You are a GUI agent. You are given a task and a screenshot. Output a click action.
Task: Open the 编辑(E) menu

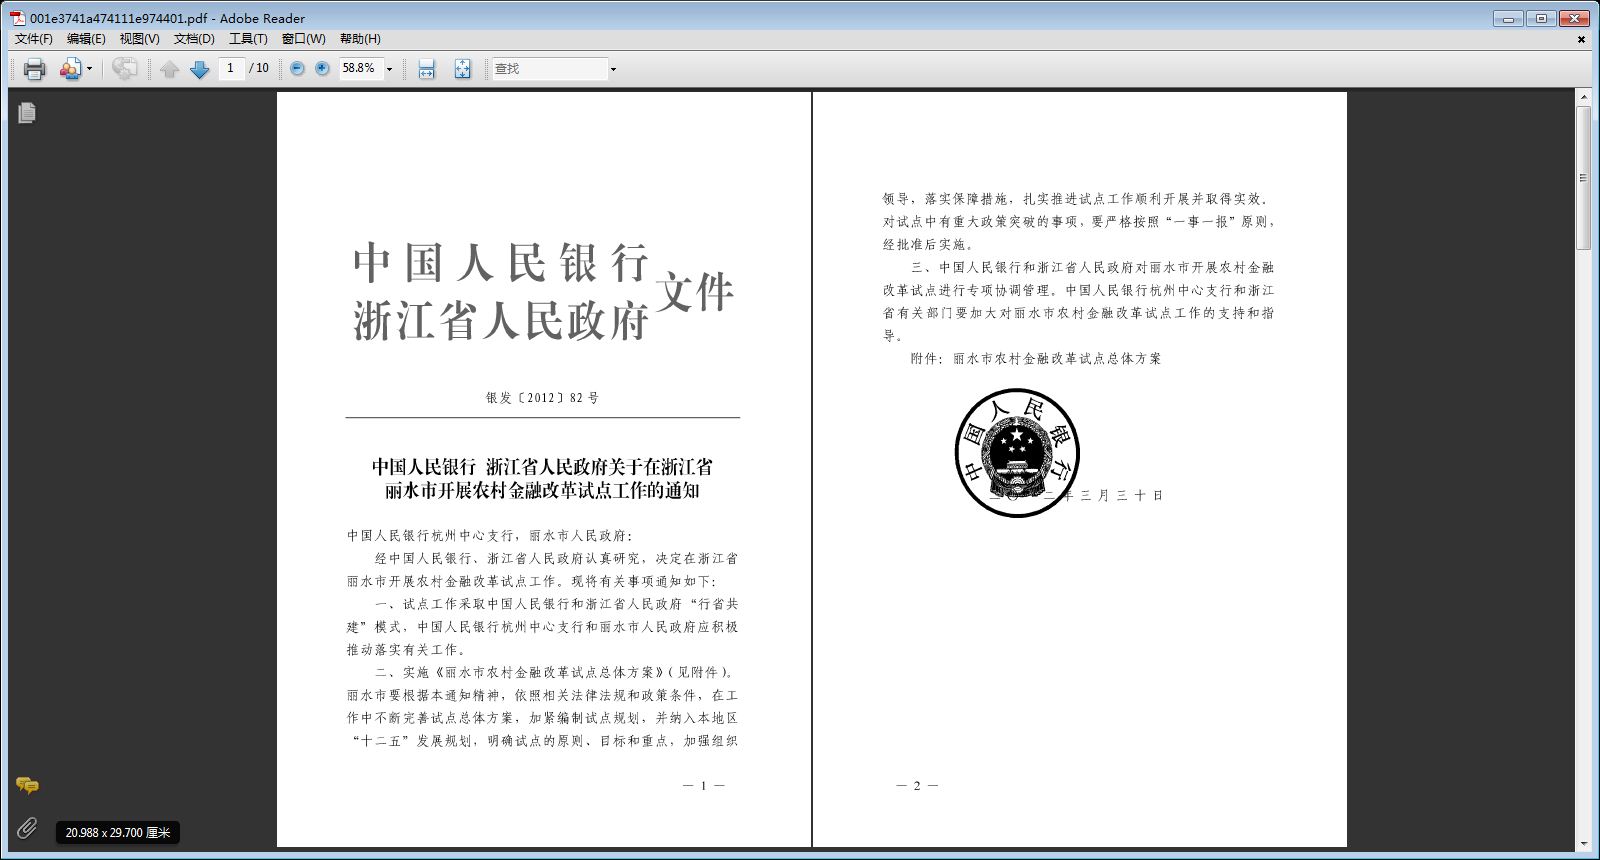tap(86, 39)
